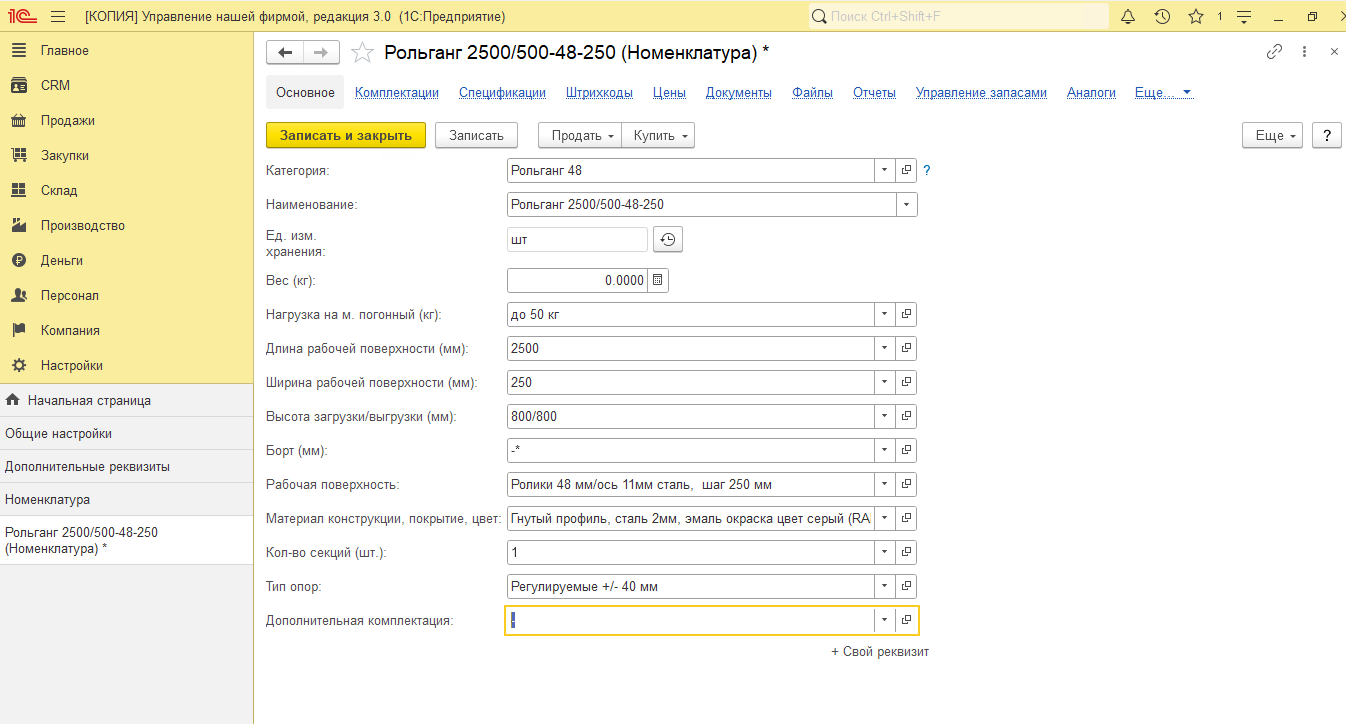The width and height of the screenshot is (1346, 724).
Task: Open Категория value with the open-form icon
Action: [906, 171]
